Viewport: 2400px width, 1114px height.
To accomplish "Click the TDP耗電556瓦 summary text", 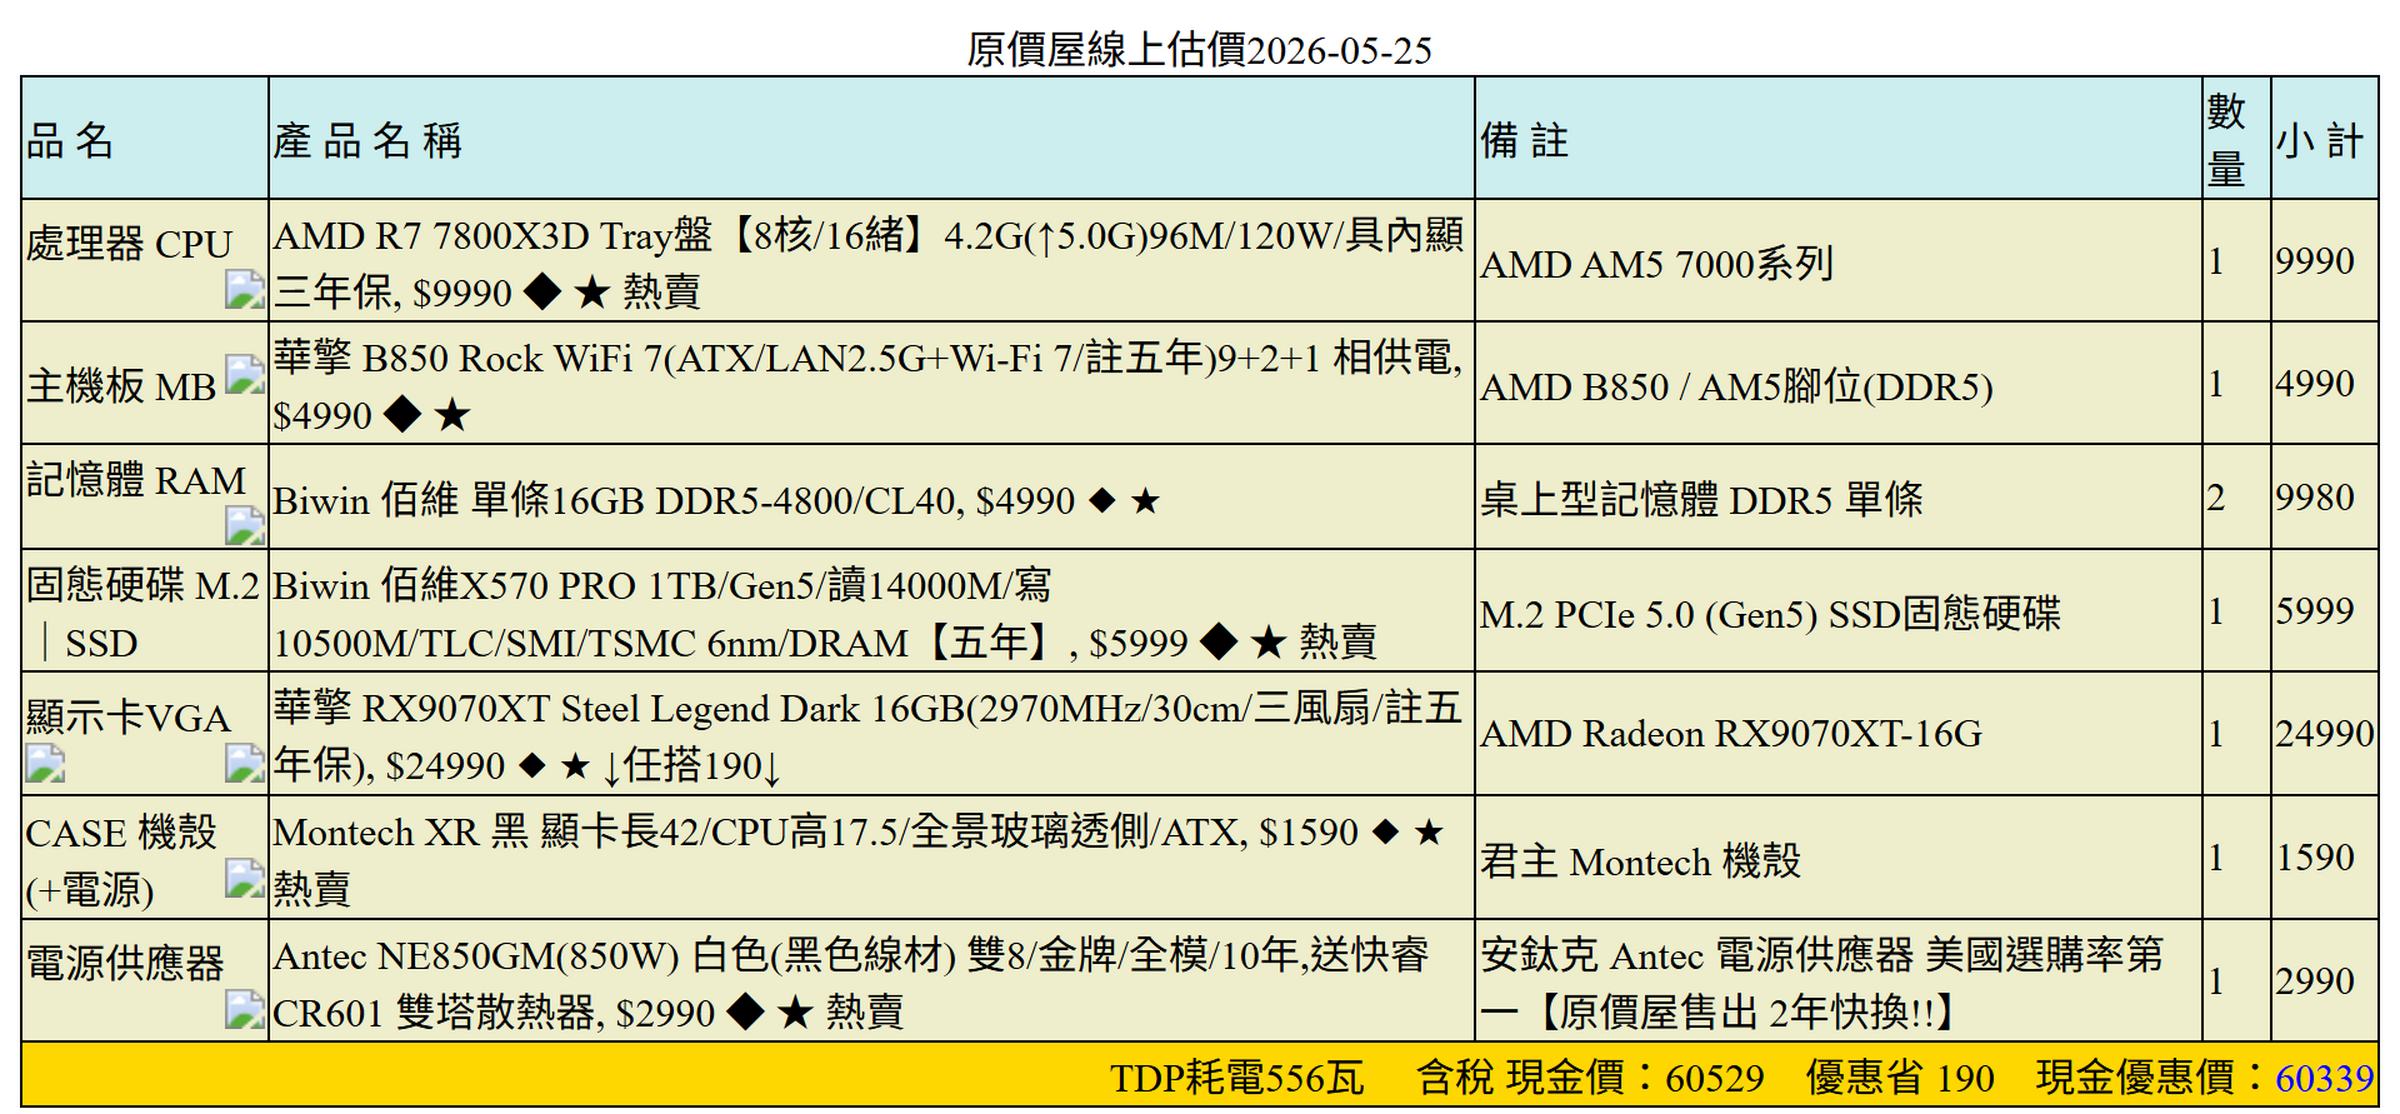I will 1237,1078.
